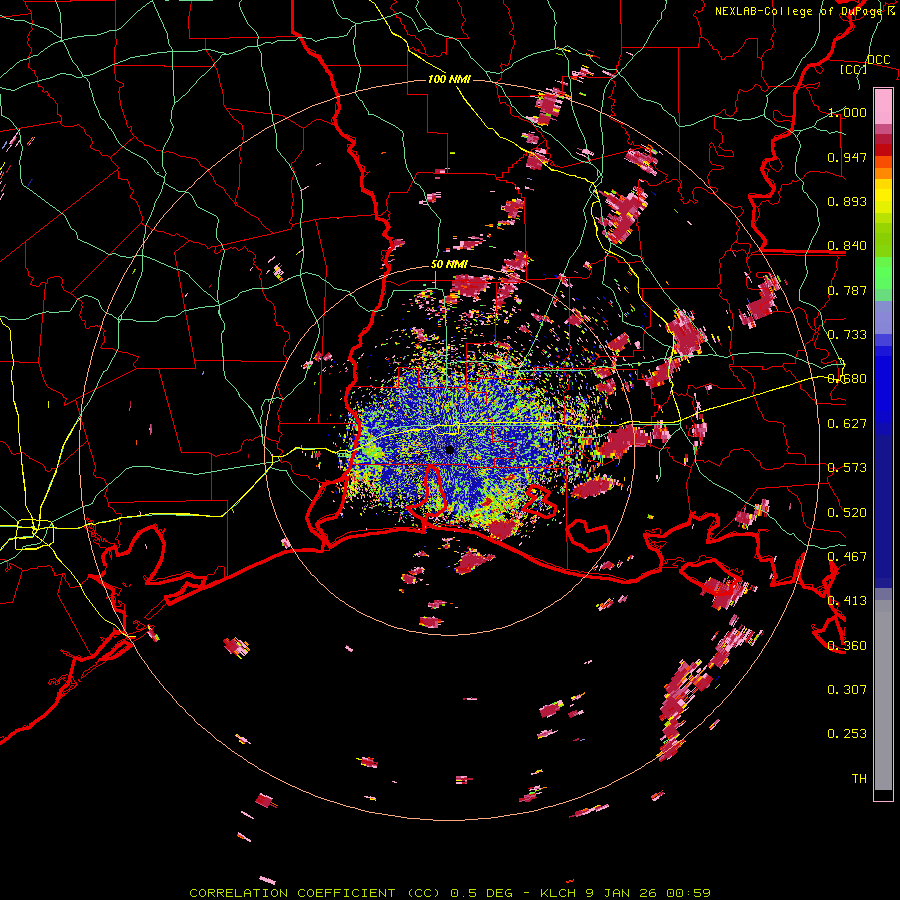Viewport: 900px width, 900px height.
Task: Pick the gray swatch on the color bar
Action: point(883,695)
